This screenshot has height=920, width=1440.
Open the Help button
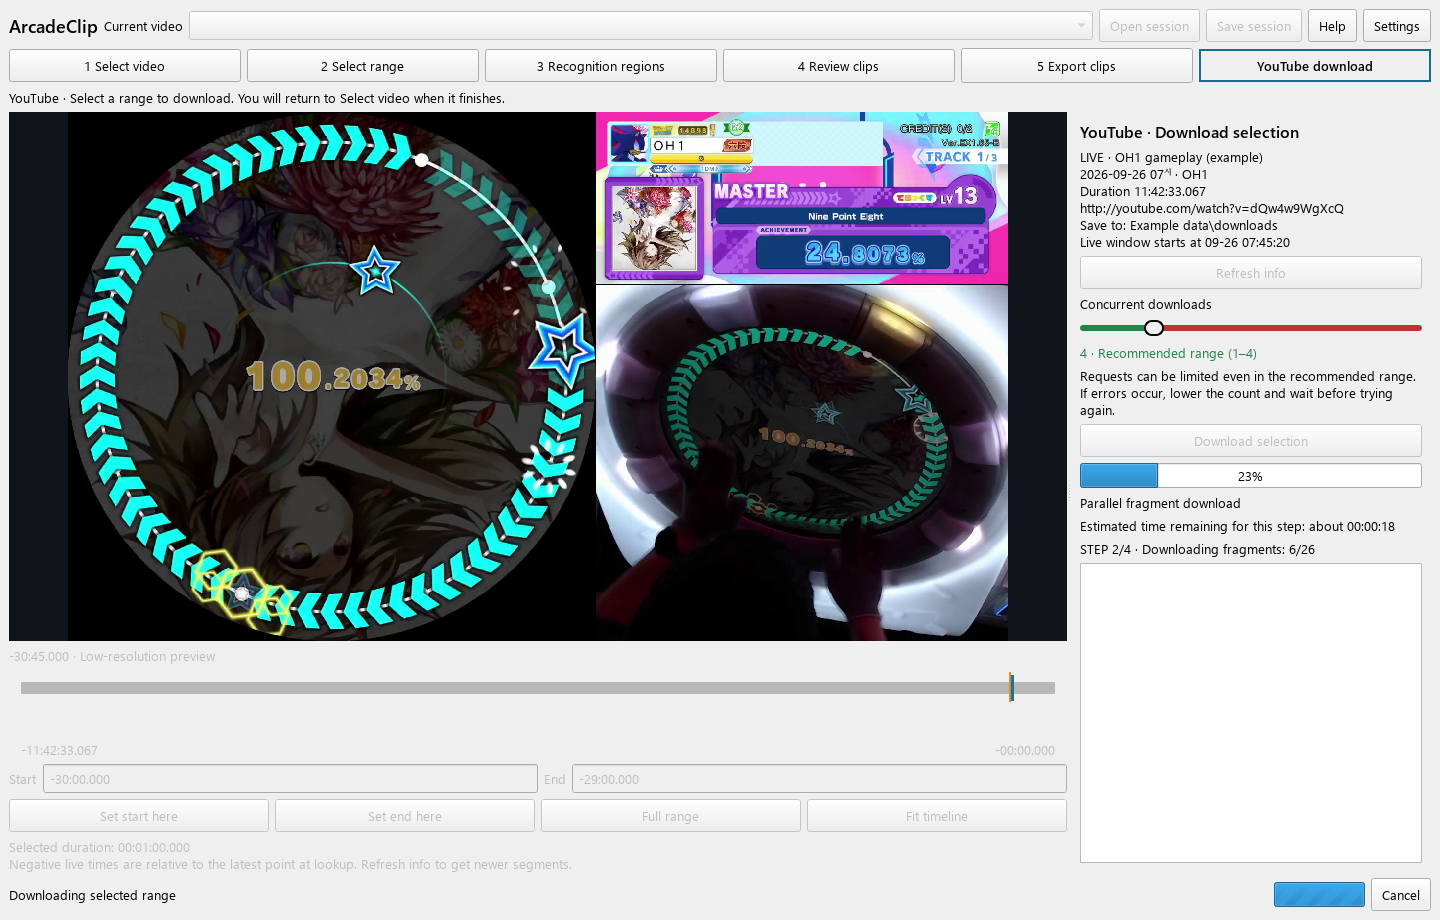point(1332,26)
